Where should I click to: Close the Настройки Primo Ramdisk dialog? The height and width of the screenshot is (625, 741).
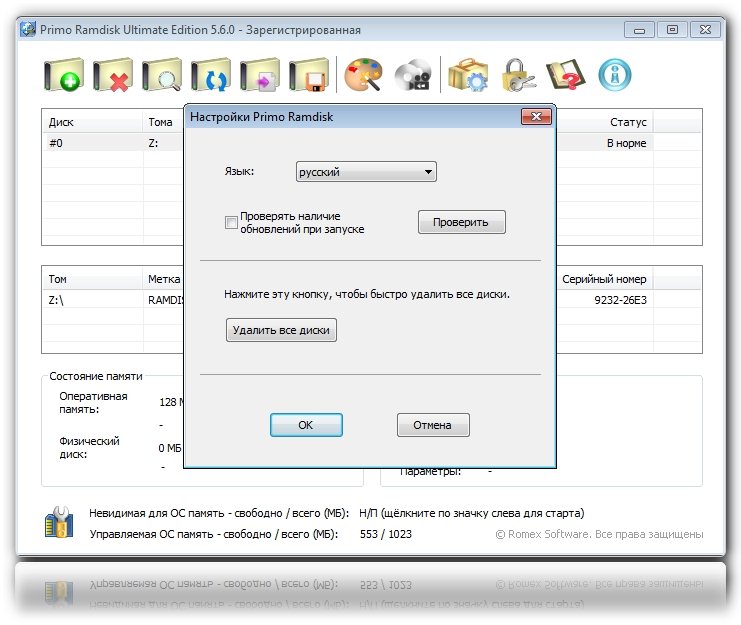click(x=536, y=118)
